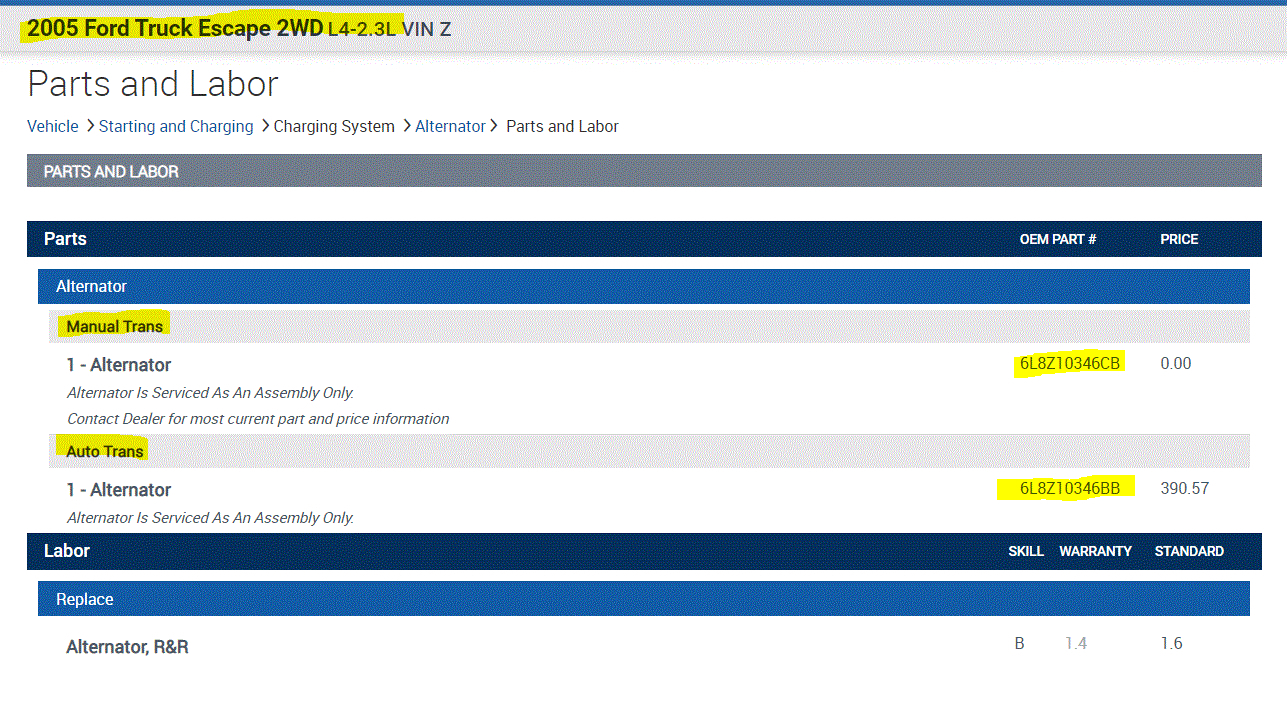
Task: Select the Auto Trans subheading
Action: pos(105,451)
